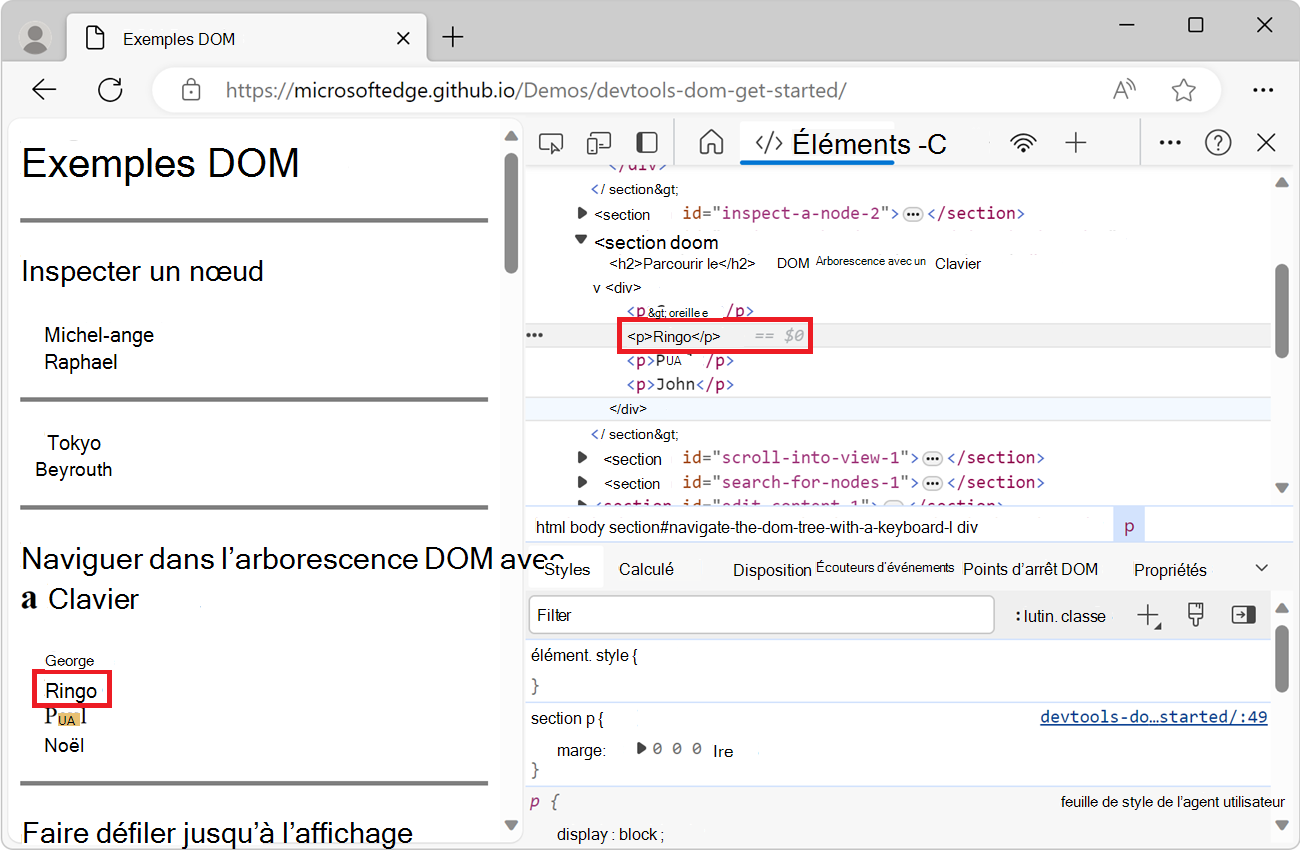1300x850 pixels.
Task: Open the Network tool wifi icon
Action: (1023, 143)
